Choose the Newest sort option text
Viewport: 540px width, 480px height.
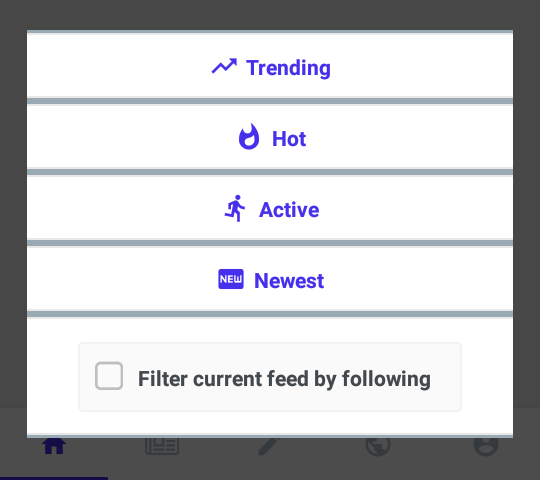tap(289, 281)
